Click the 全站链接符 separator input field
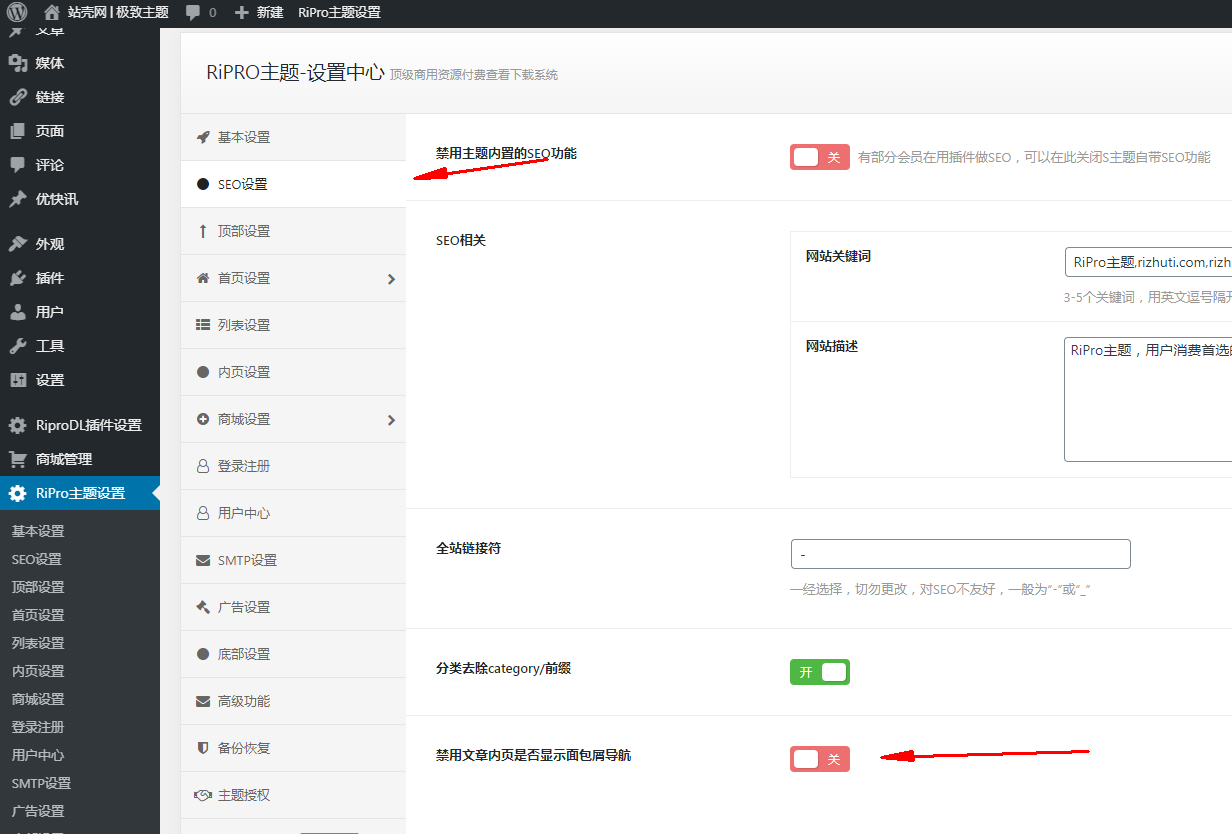The height and width of the screenshot is (834, 1232). (961, 554)
